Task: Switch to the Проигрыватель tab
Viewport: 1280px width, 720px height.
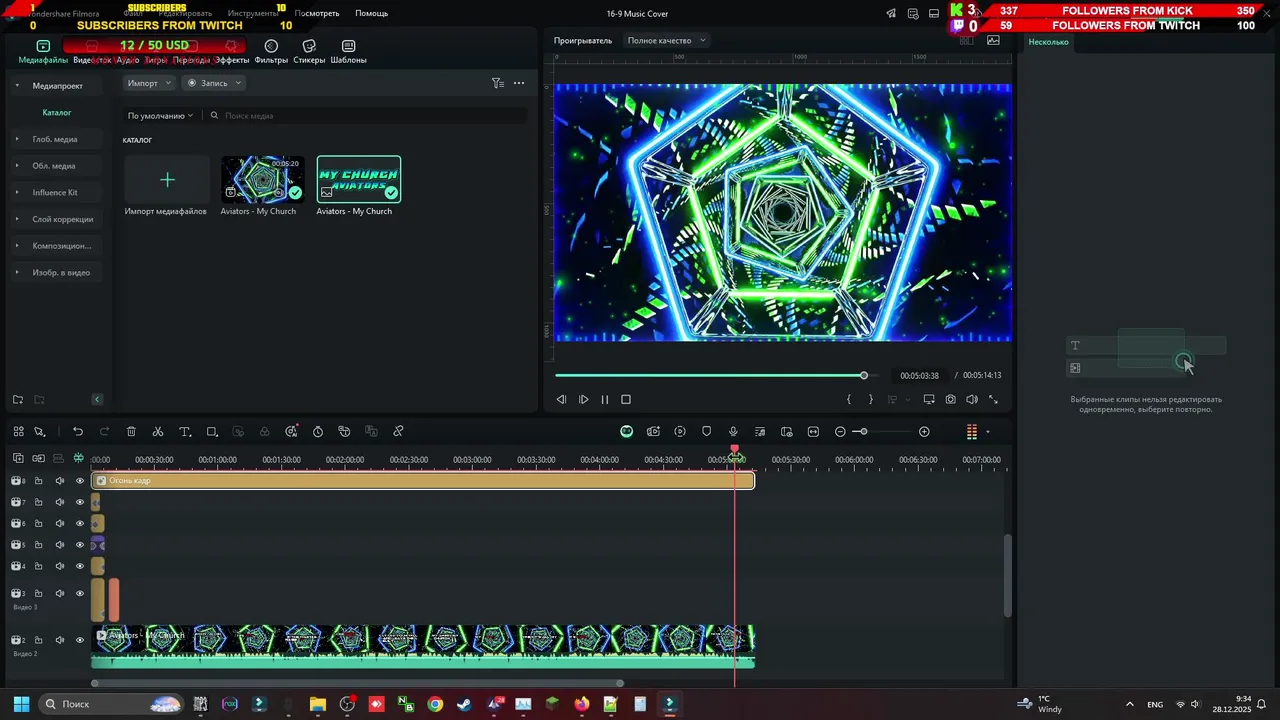Action: tap(582, 41)
